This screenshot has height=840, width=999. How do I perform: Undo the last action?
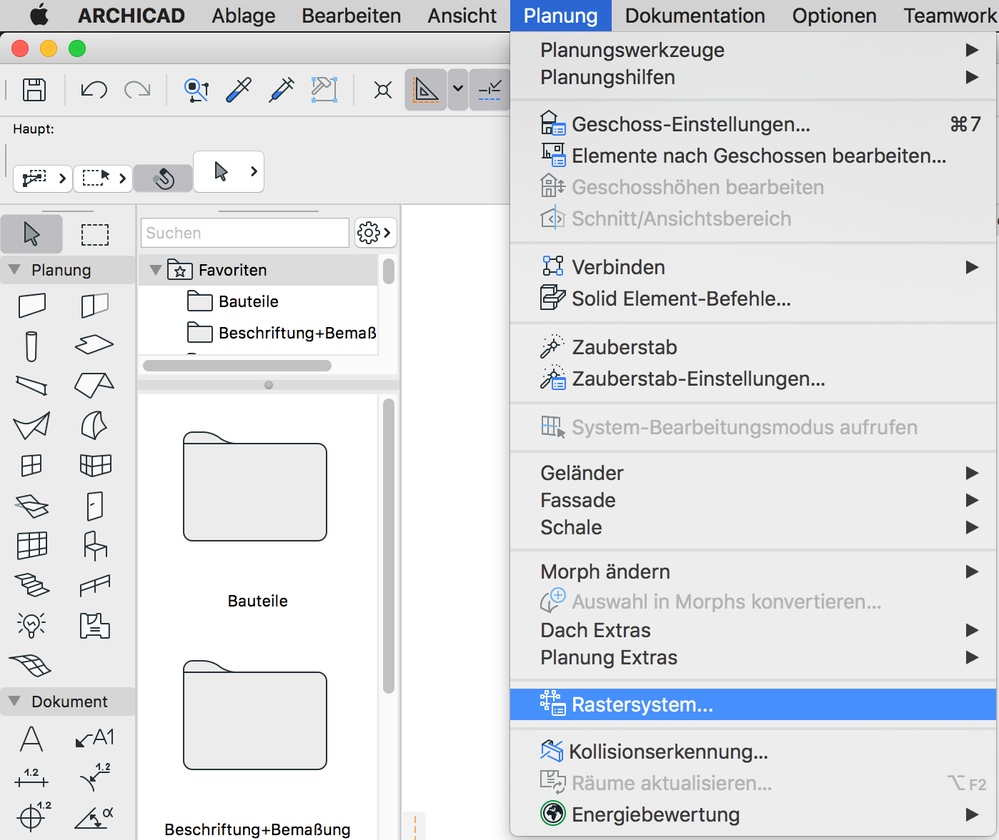[x=94, y=90]
